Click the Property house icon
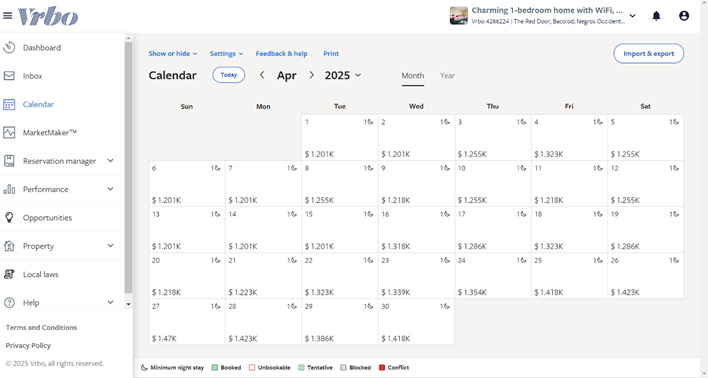 point(9,246)
